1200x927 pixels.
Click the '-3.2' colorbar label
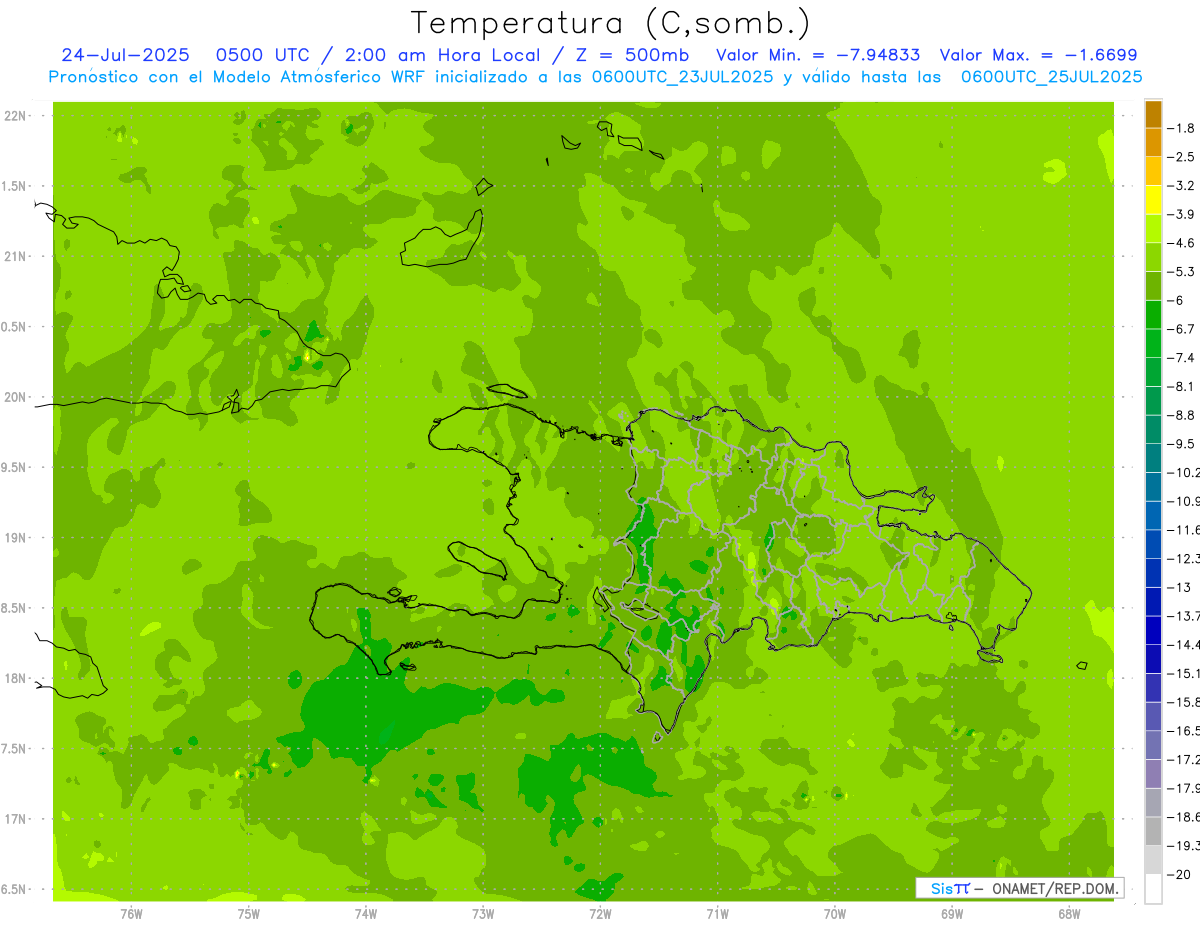click(x=1182, y=185)
